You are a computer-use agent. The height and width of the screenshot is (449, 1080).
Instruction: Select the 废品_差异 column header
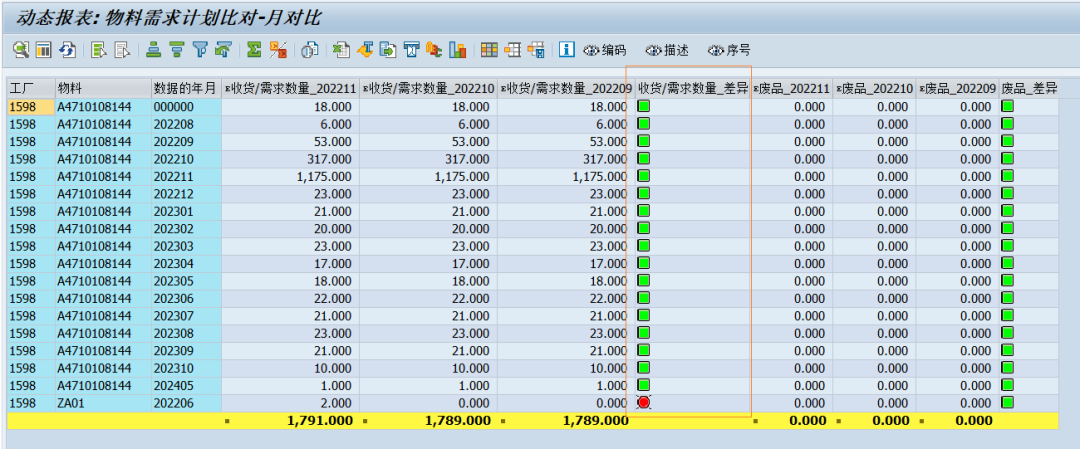(x=1029, y=88)
